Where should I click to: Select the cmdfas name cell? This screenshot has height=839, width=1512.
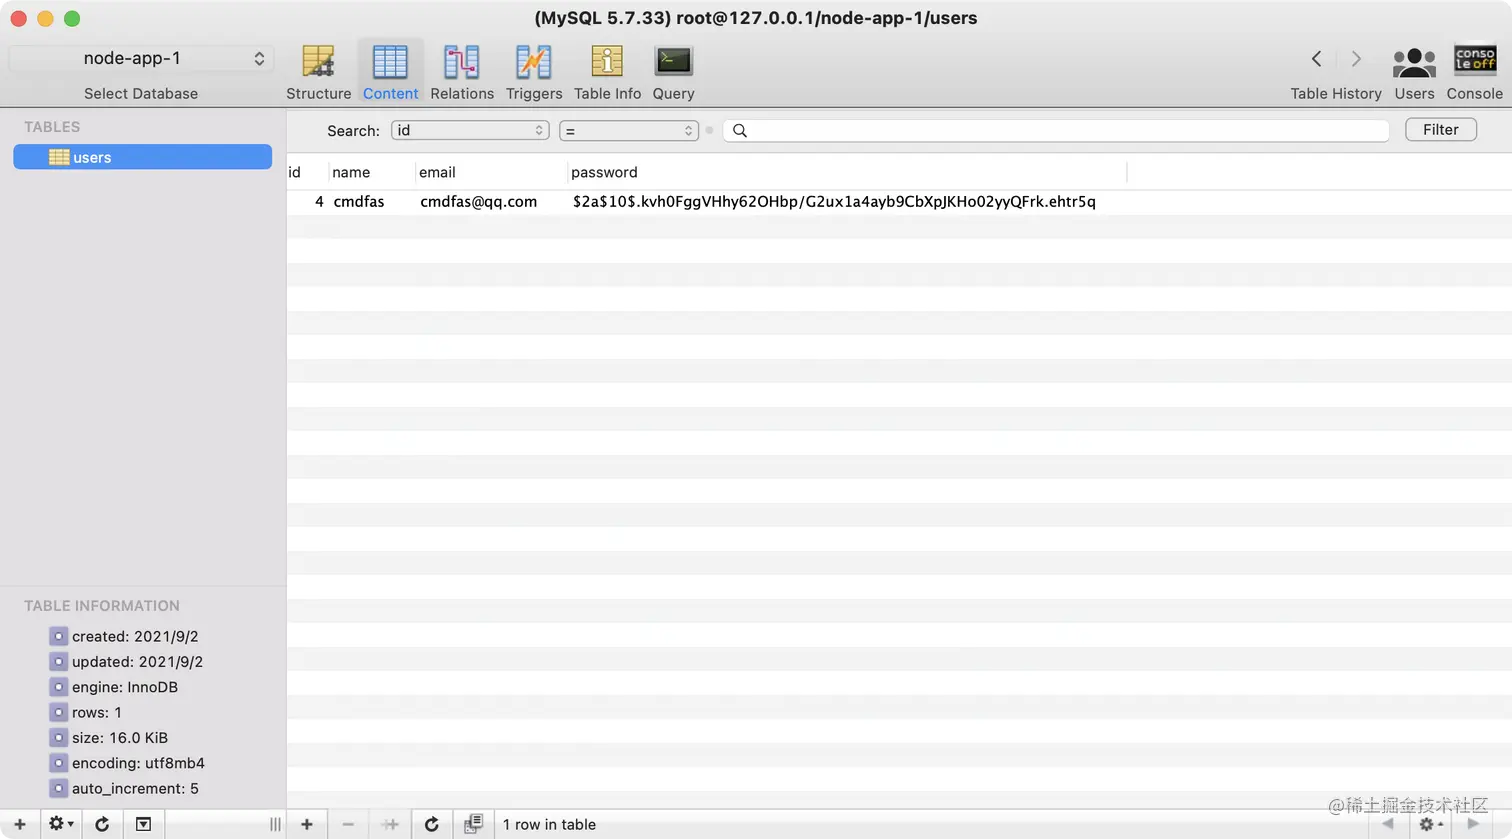coord(371,201)
